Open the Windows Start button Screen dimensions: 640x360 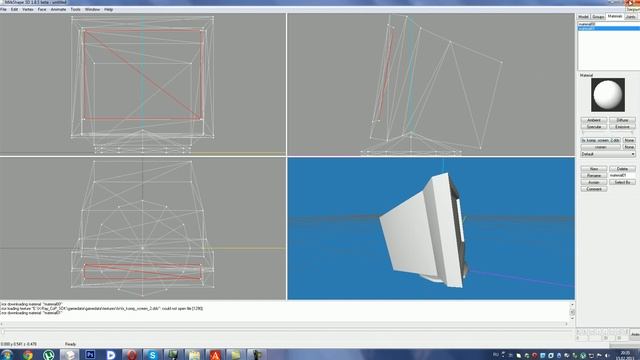pos(7,355)
